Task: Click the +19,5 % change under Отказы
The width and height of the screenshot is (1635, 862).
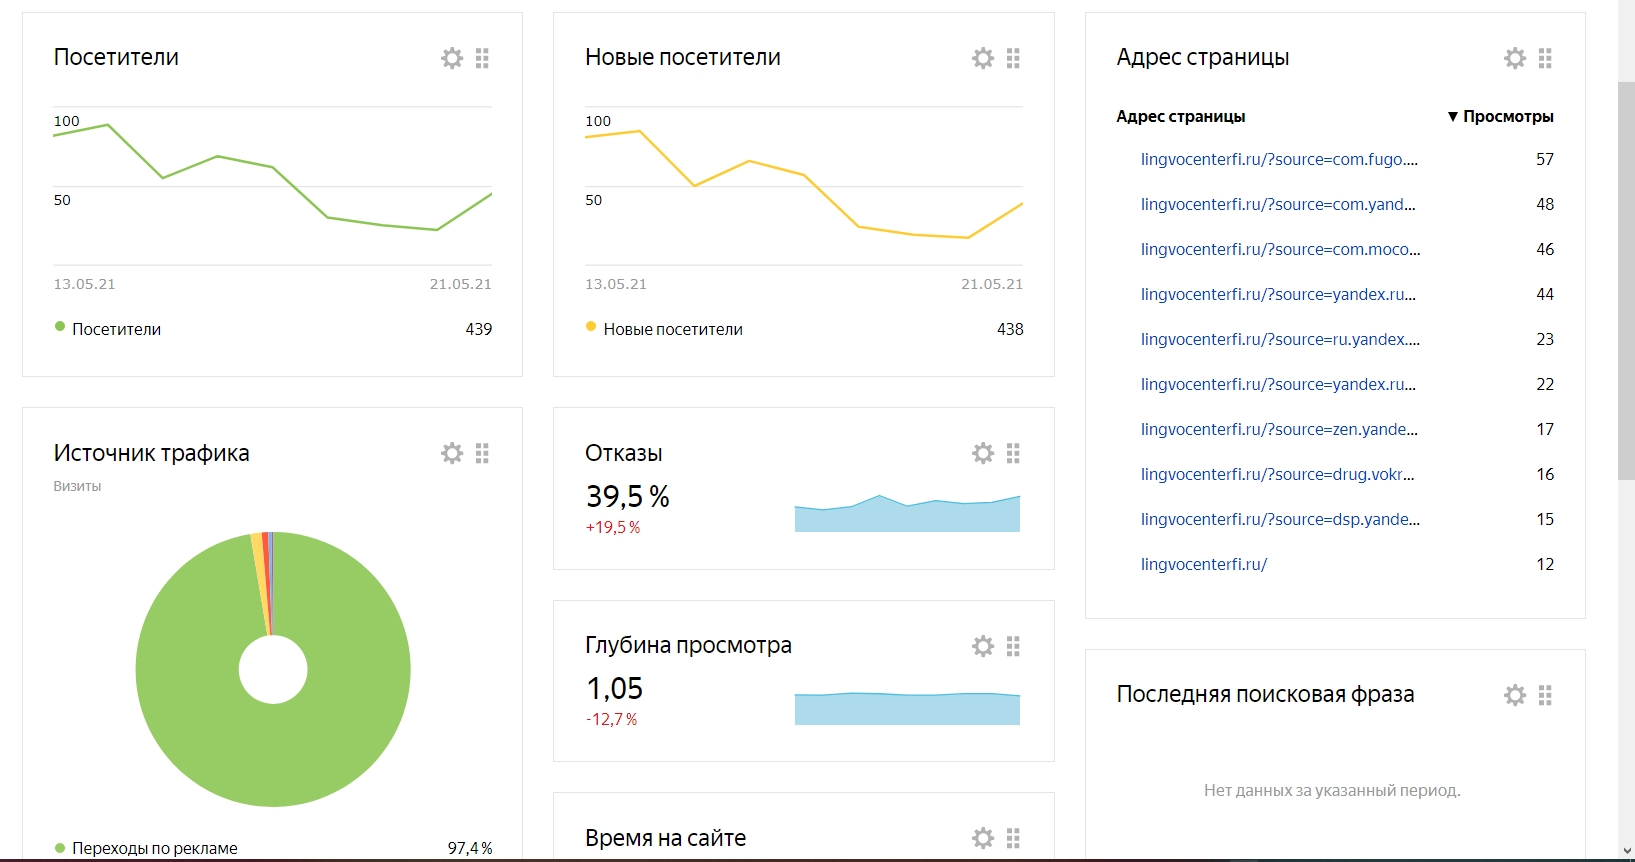Action: pyautogui.click(x=613, y=527)
